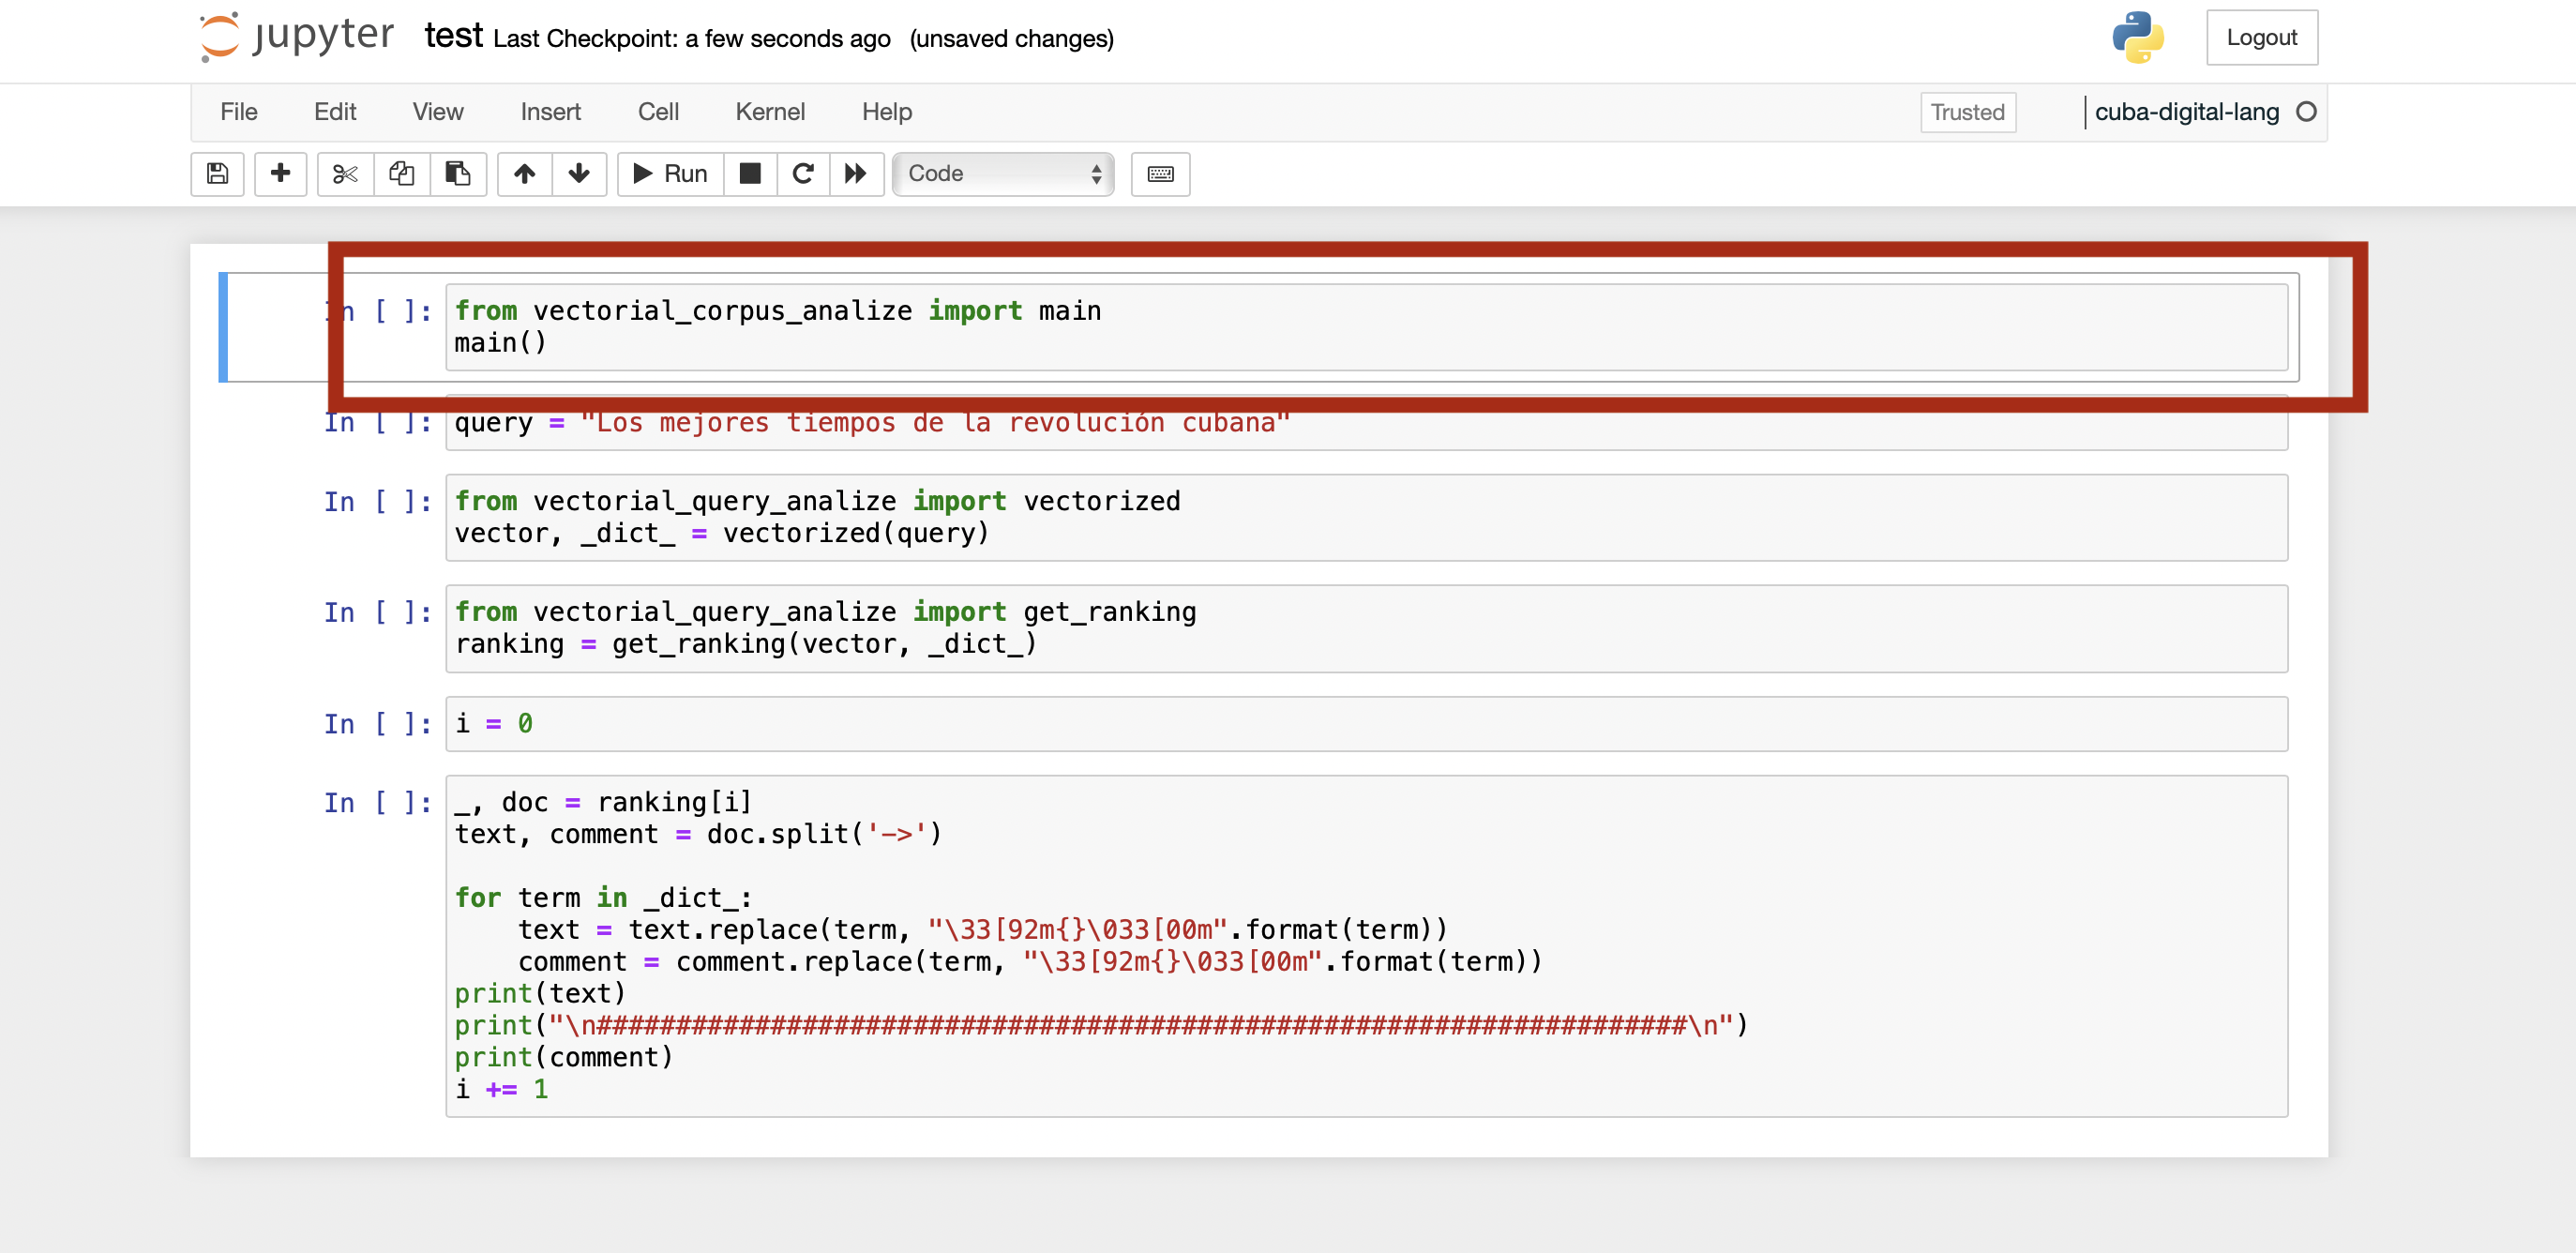Viewport: 2576px width, 1253px height.
Task: Open the File menu
Action: (239, 112)
